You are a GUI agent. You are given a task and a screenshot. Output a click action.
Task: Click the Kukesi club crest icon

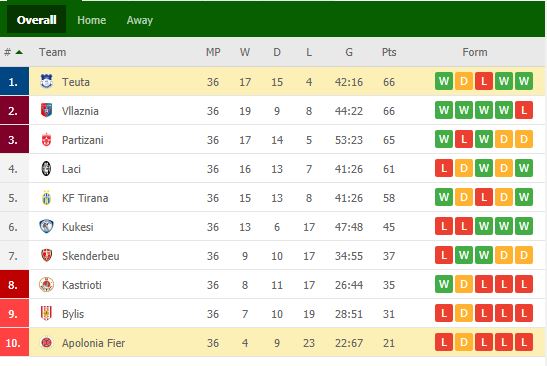pyautogui.click(x=46, y=226)
